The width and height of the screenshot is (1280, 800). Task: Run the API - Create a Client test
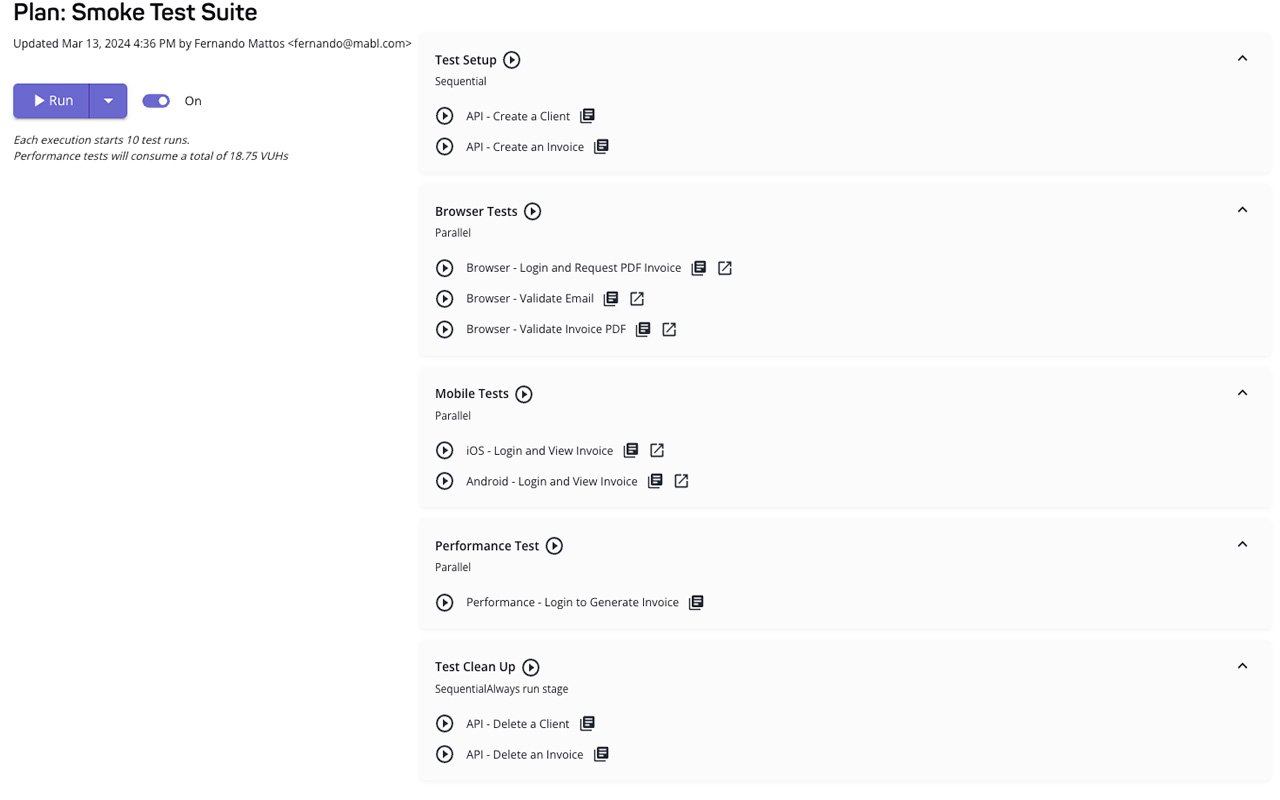[x=444, y=115]
